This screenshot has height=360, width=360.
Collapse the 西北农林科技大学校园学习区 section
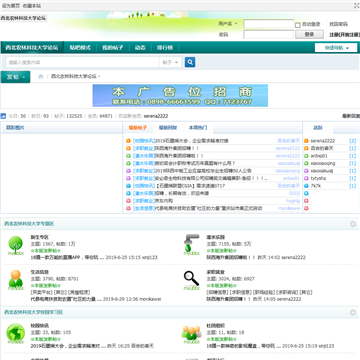[x=353, y=312]
